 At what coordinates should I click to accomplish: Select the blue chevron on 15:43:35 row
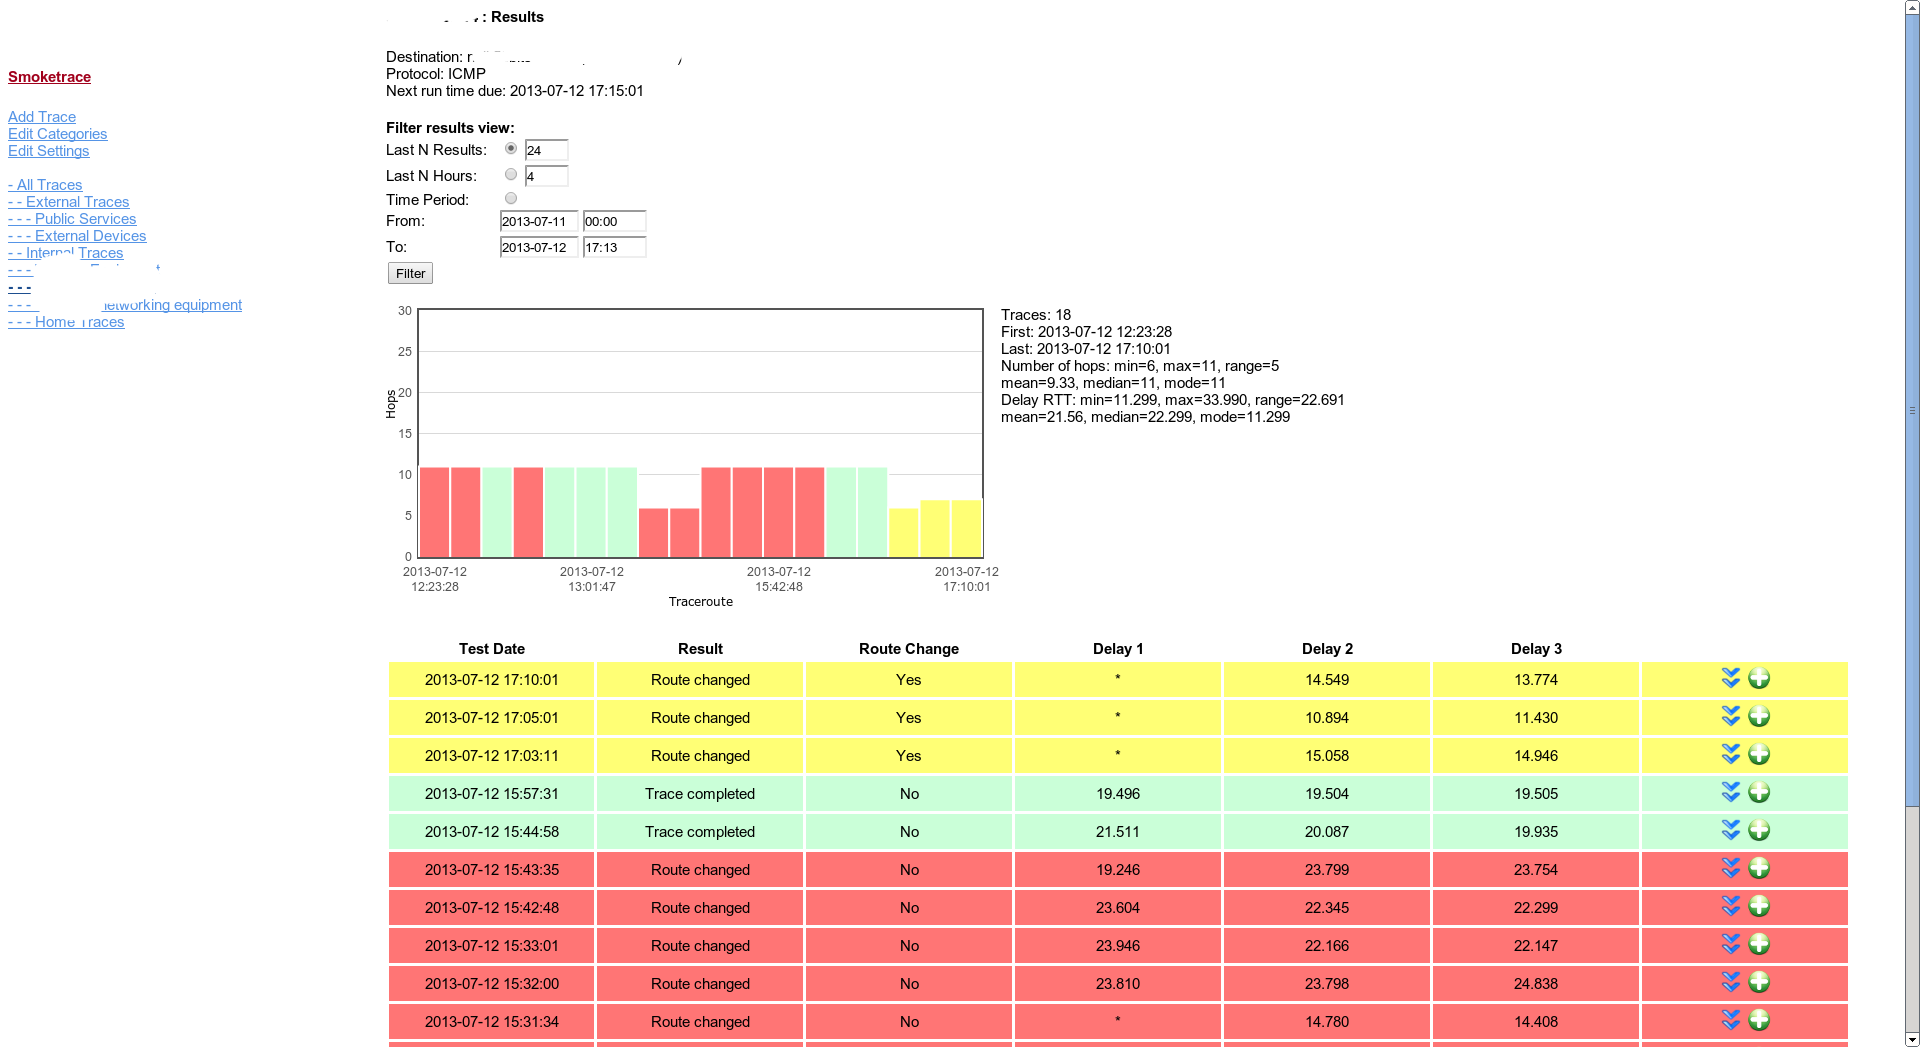[x=1731, y=868]
